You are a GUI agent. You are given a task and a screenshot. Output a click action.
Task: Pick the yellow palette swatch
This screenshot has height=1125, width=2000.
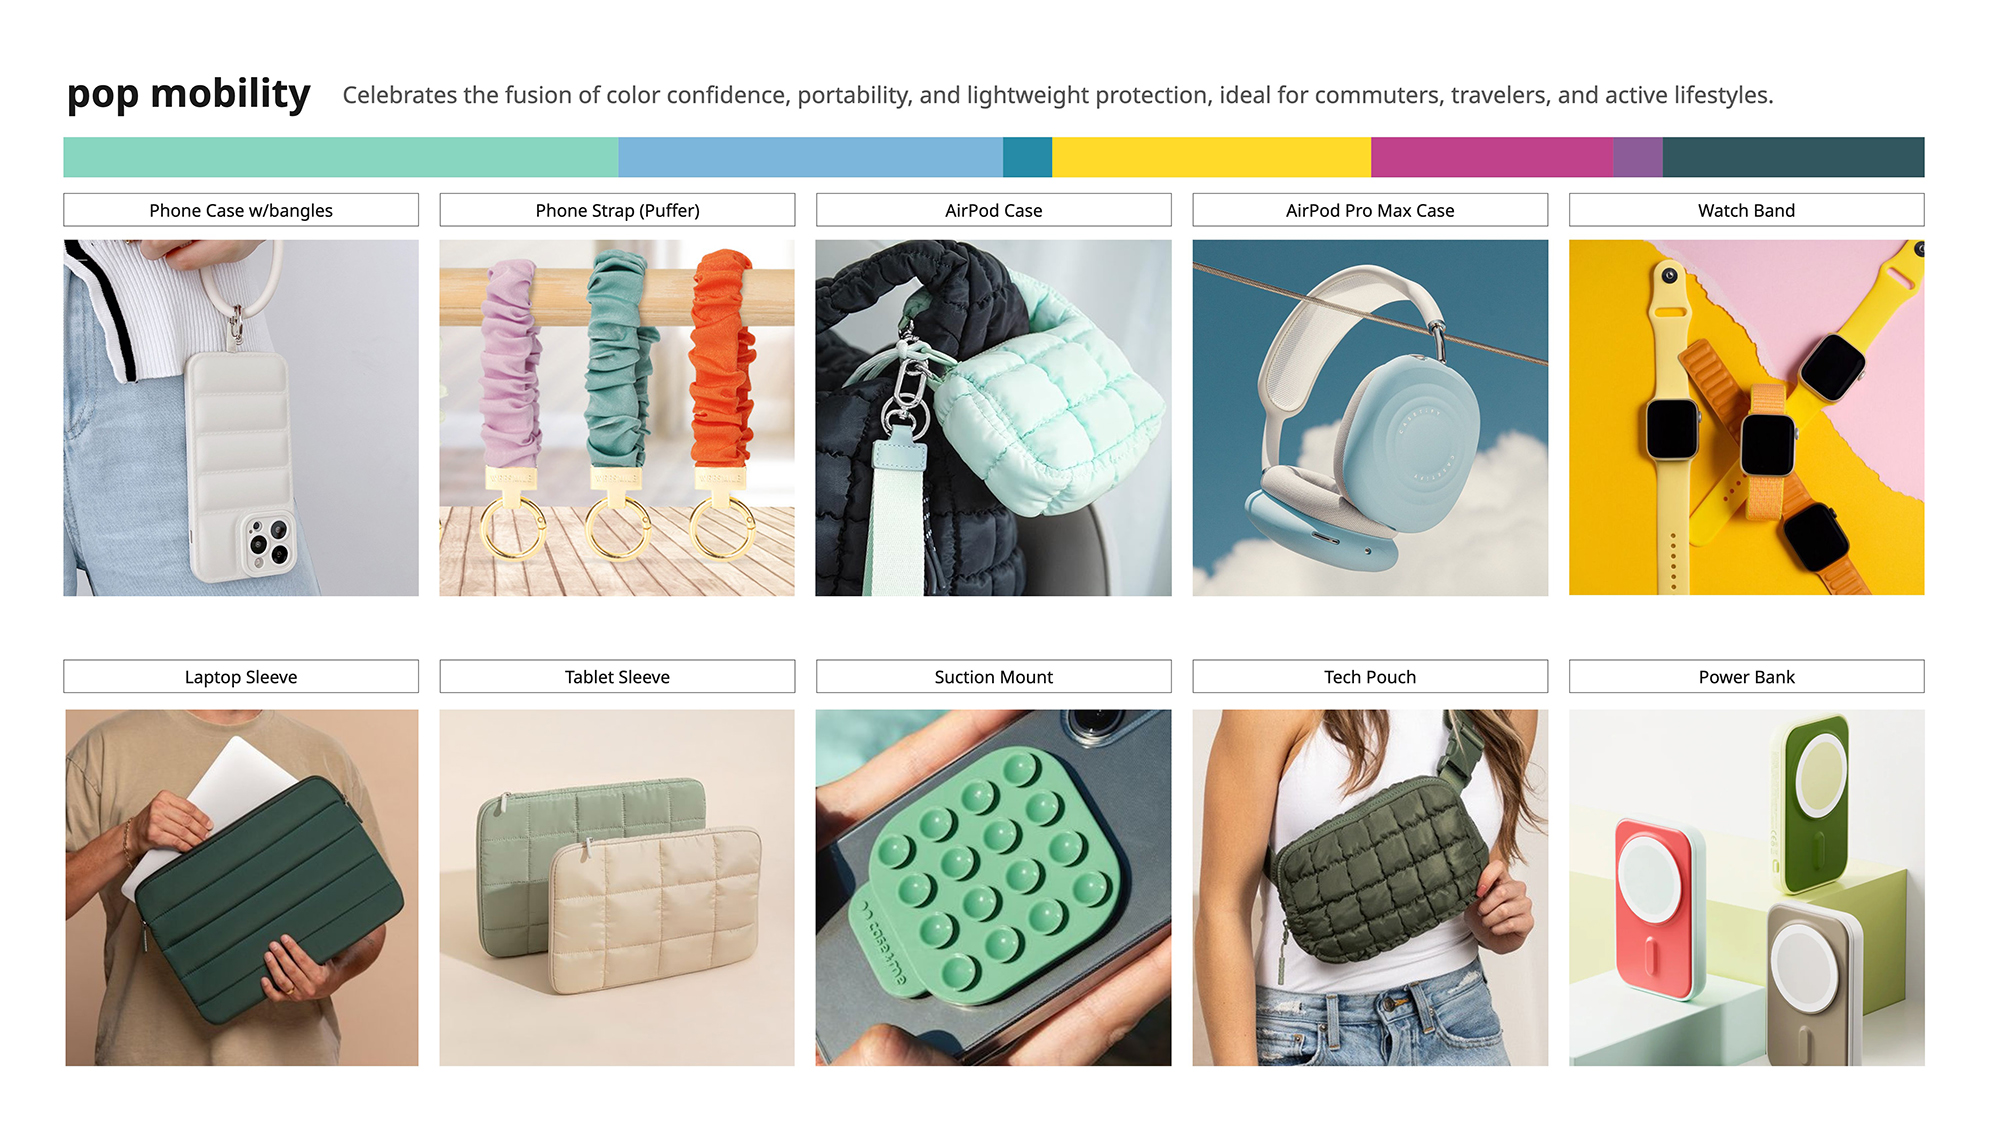tap(1211, 157)
